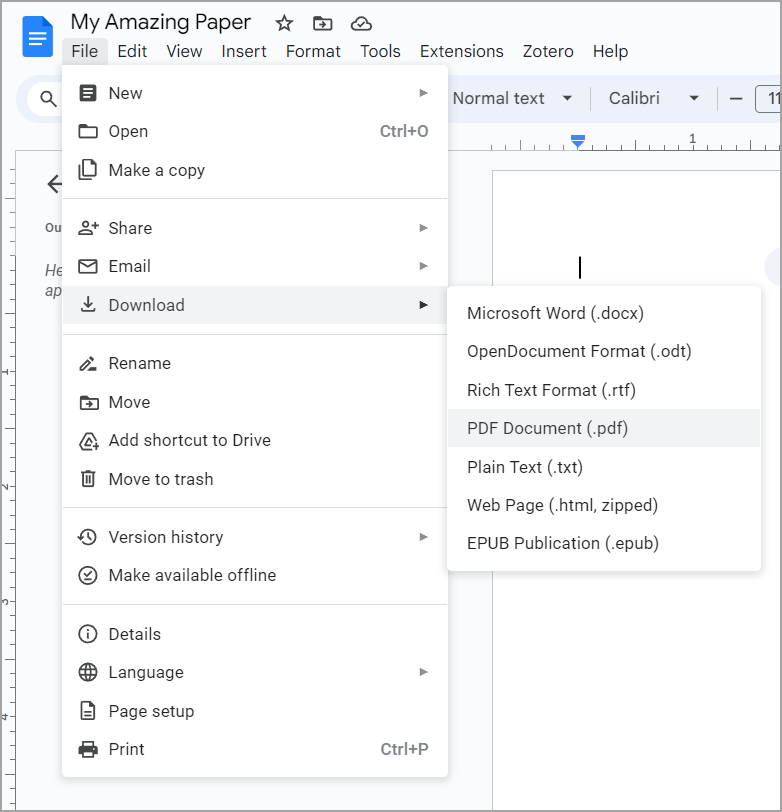Click the back arrow in outline panel
Image resolution: width=782 pixels, height=812 pixels.
[x=54, y=184]
